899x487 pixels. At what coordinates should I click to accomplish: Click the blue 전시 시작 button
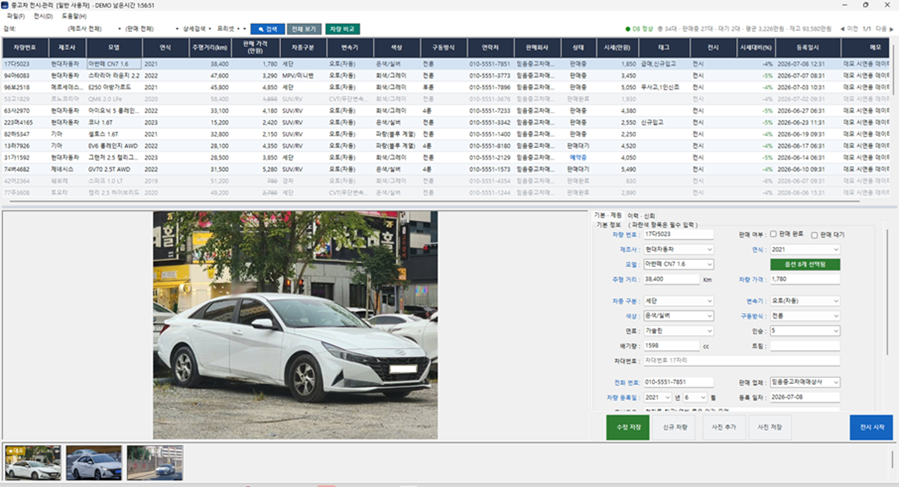pos(871,427)
